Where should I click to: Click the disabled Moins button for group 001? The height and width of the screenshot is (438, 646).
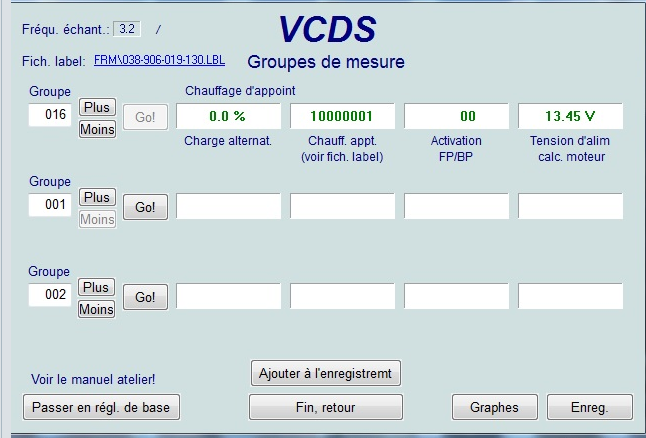(97, 219)
